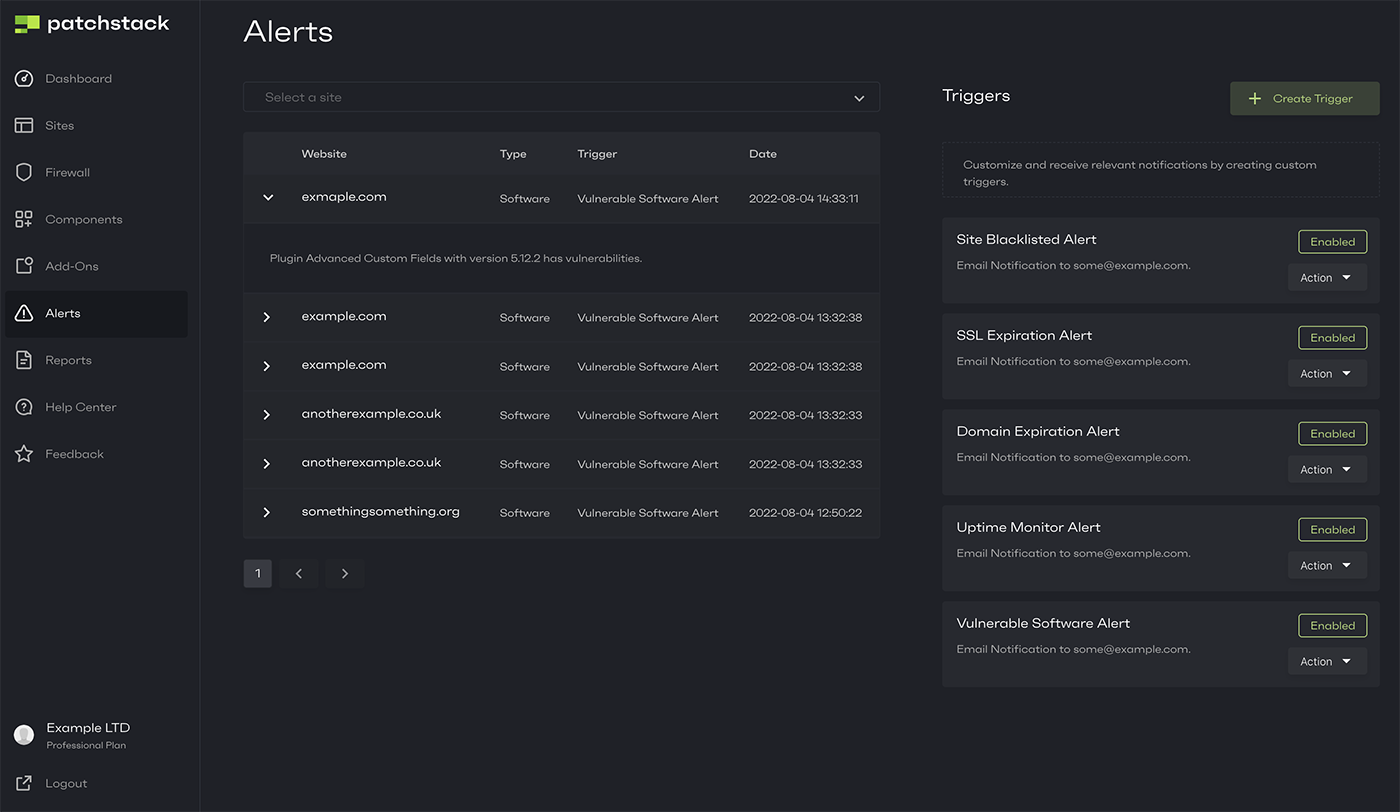Select the Components grid icon
Image resolution: width=1400 pixels, height=812 pixels.
click(24, 220)
